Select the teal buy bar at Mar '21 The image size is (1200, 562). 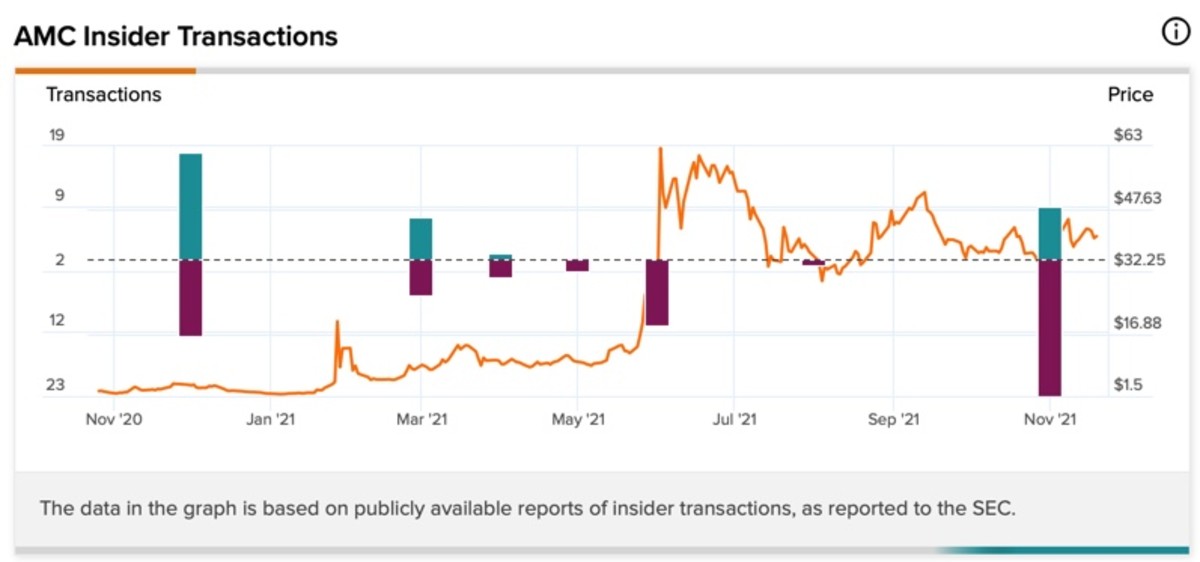[x=421, y=239]
